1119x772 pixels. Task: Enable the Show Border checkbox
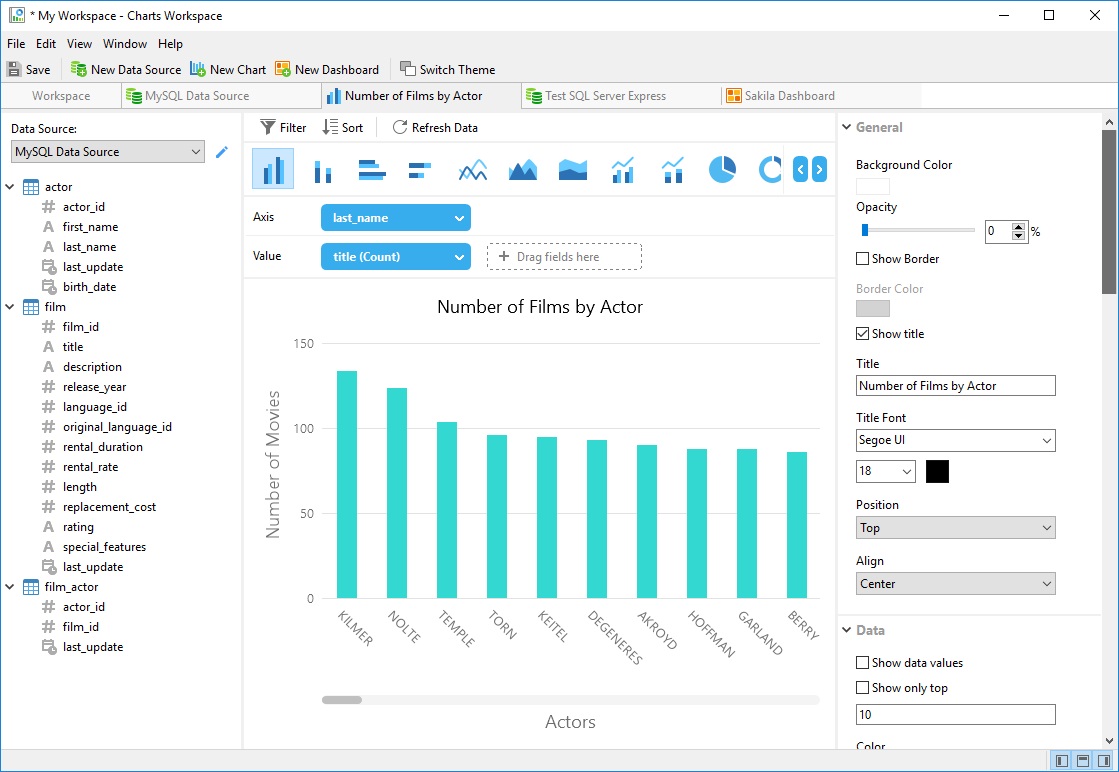(863, 259)
